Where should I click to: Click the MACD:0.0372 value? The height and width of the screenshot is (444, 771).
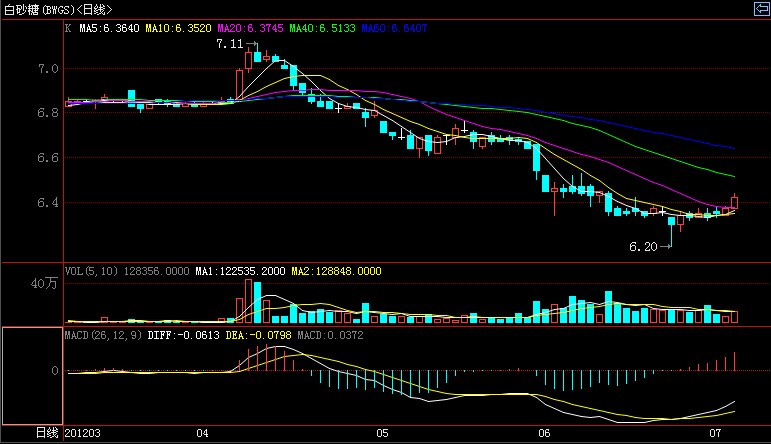330,335
